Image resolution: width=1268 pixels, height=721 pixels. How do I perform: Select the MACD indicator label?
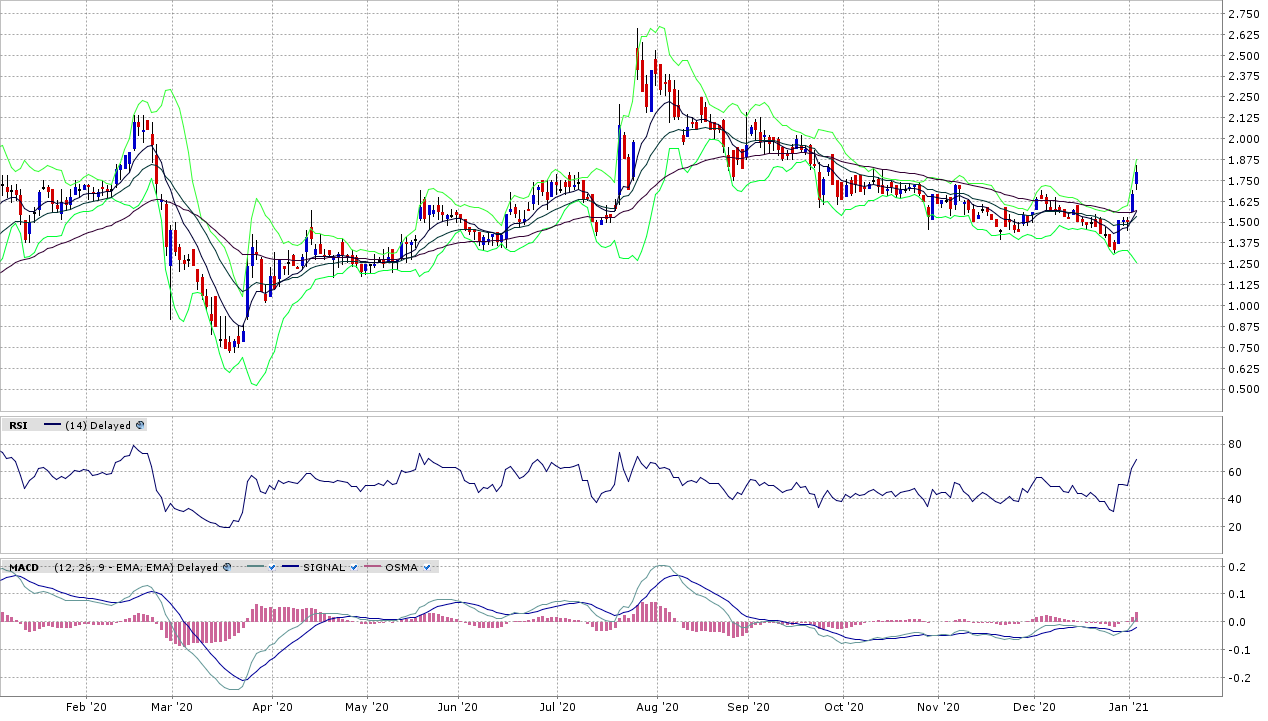coord(23,567)
